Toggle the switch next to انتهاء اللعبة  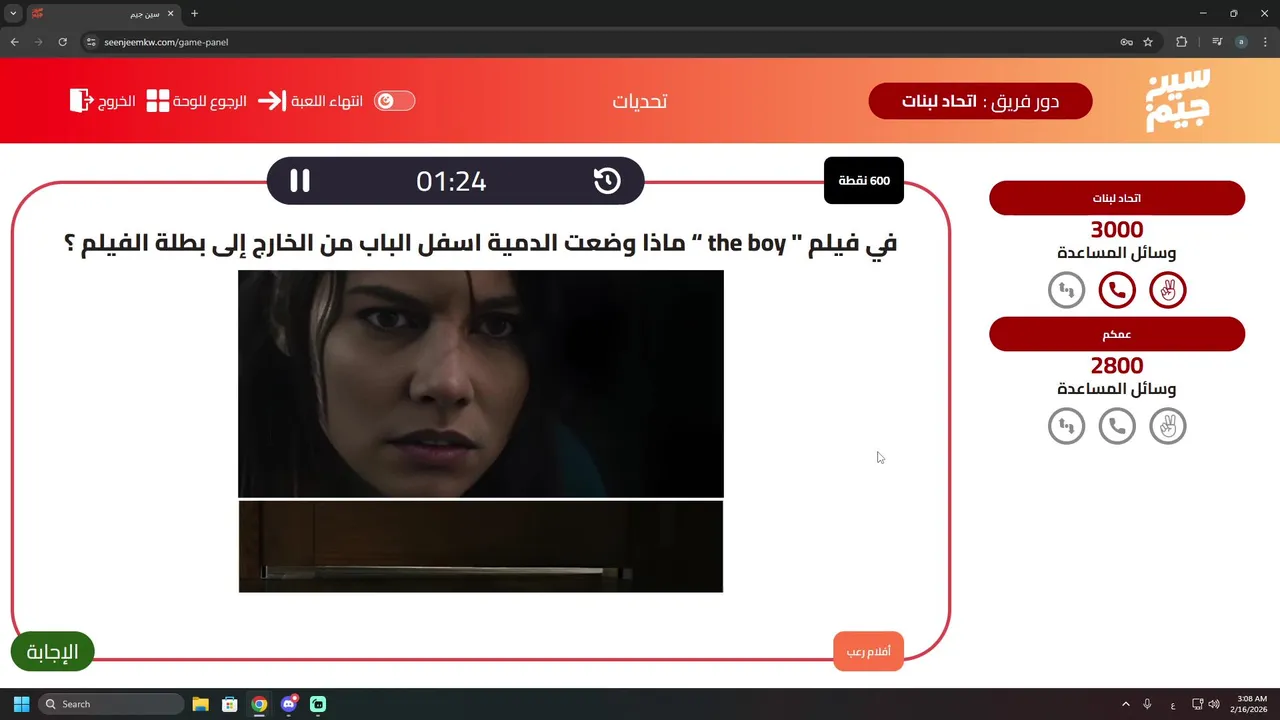coord(394,101)
